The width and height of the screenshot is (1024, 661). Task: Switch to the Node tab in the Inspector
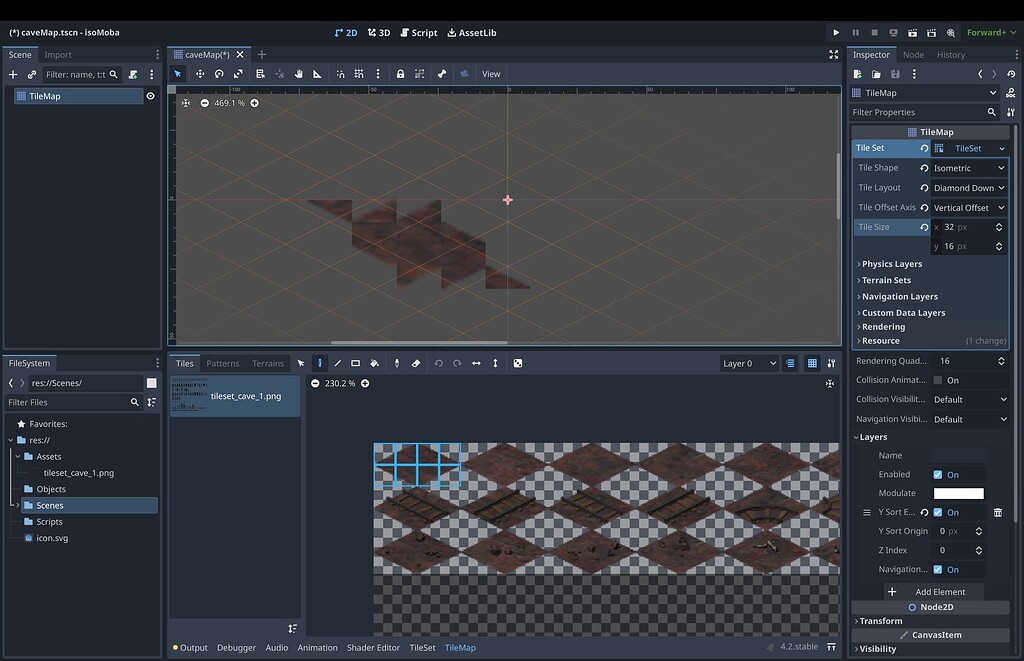[x=912, y=54]
